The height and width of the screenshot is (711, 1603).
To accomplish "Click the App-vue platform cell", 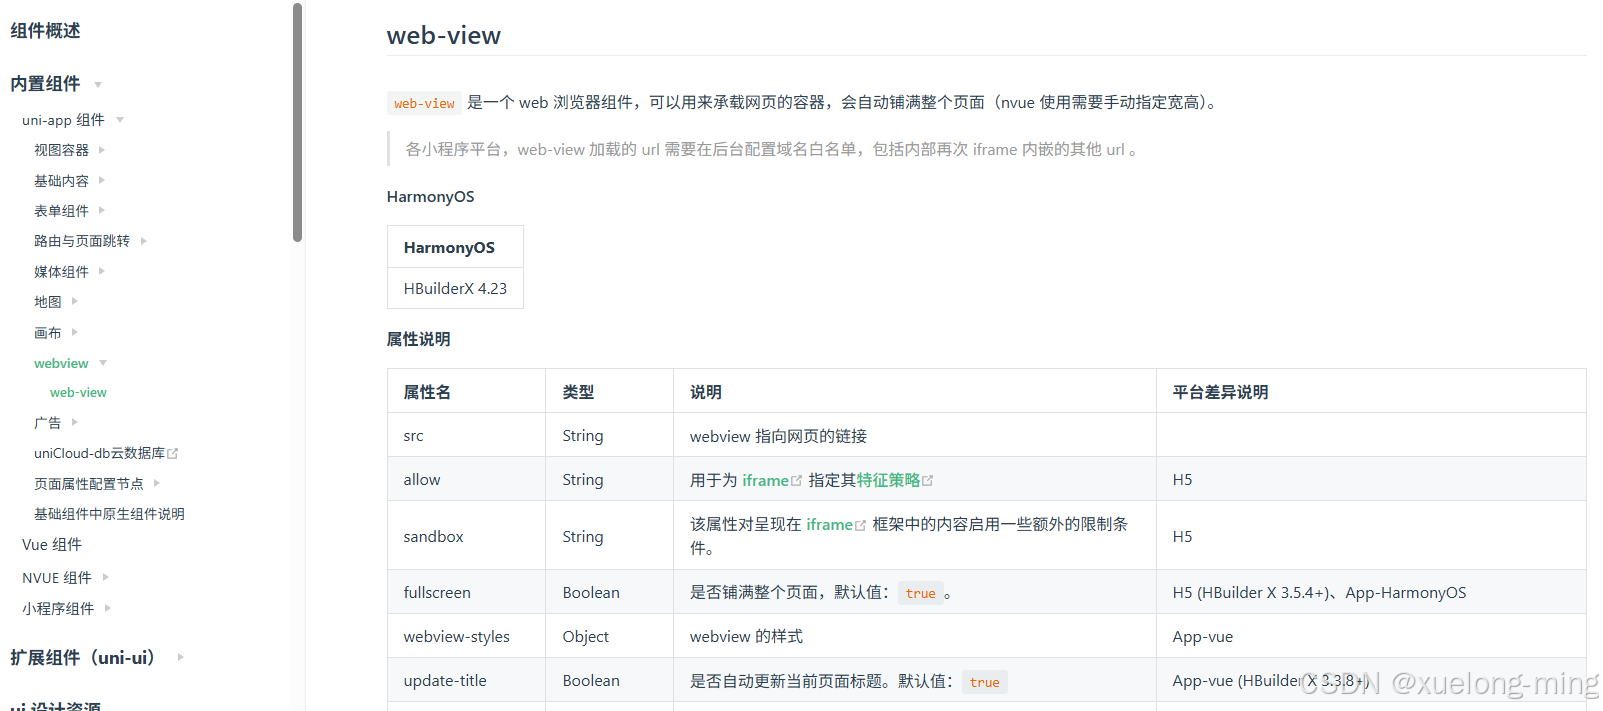I will pyautogui.click(x=1371, y=636).
